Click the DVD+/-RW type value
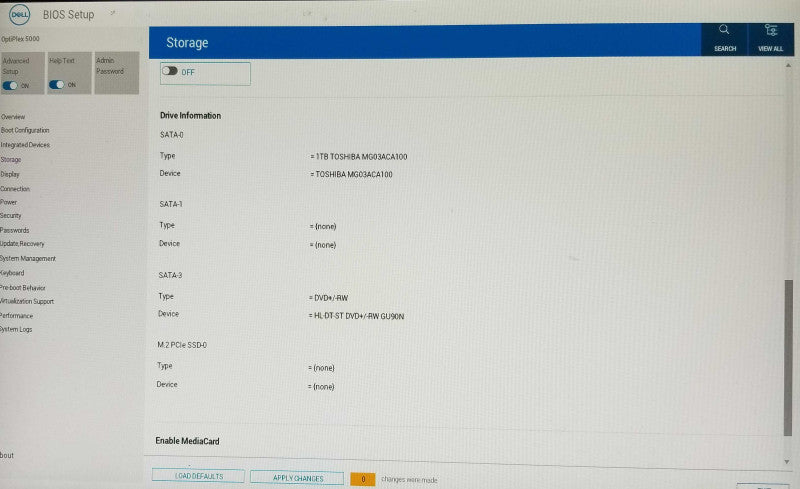 click(x=331, y=298)
